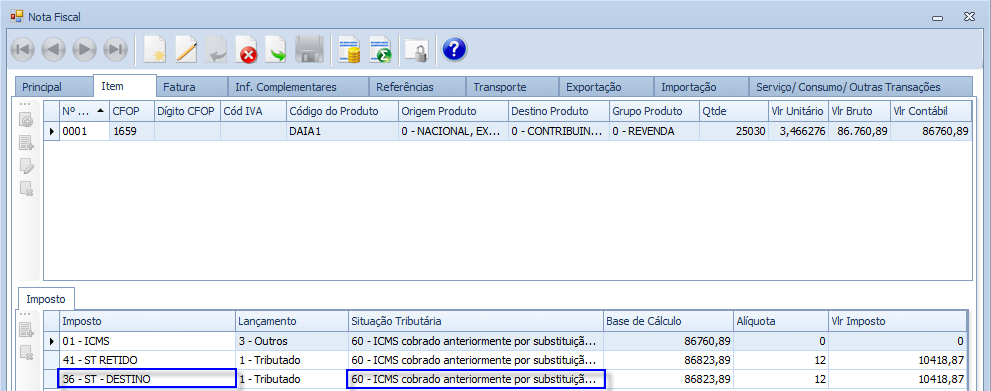The width and height of the screenshot is (991, 391).
Task: Click the table with gold coins icon
Action: [x=350, y=49]
